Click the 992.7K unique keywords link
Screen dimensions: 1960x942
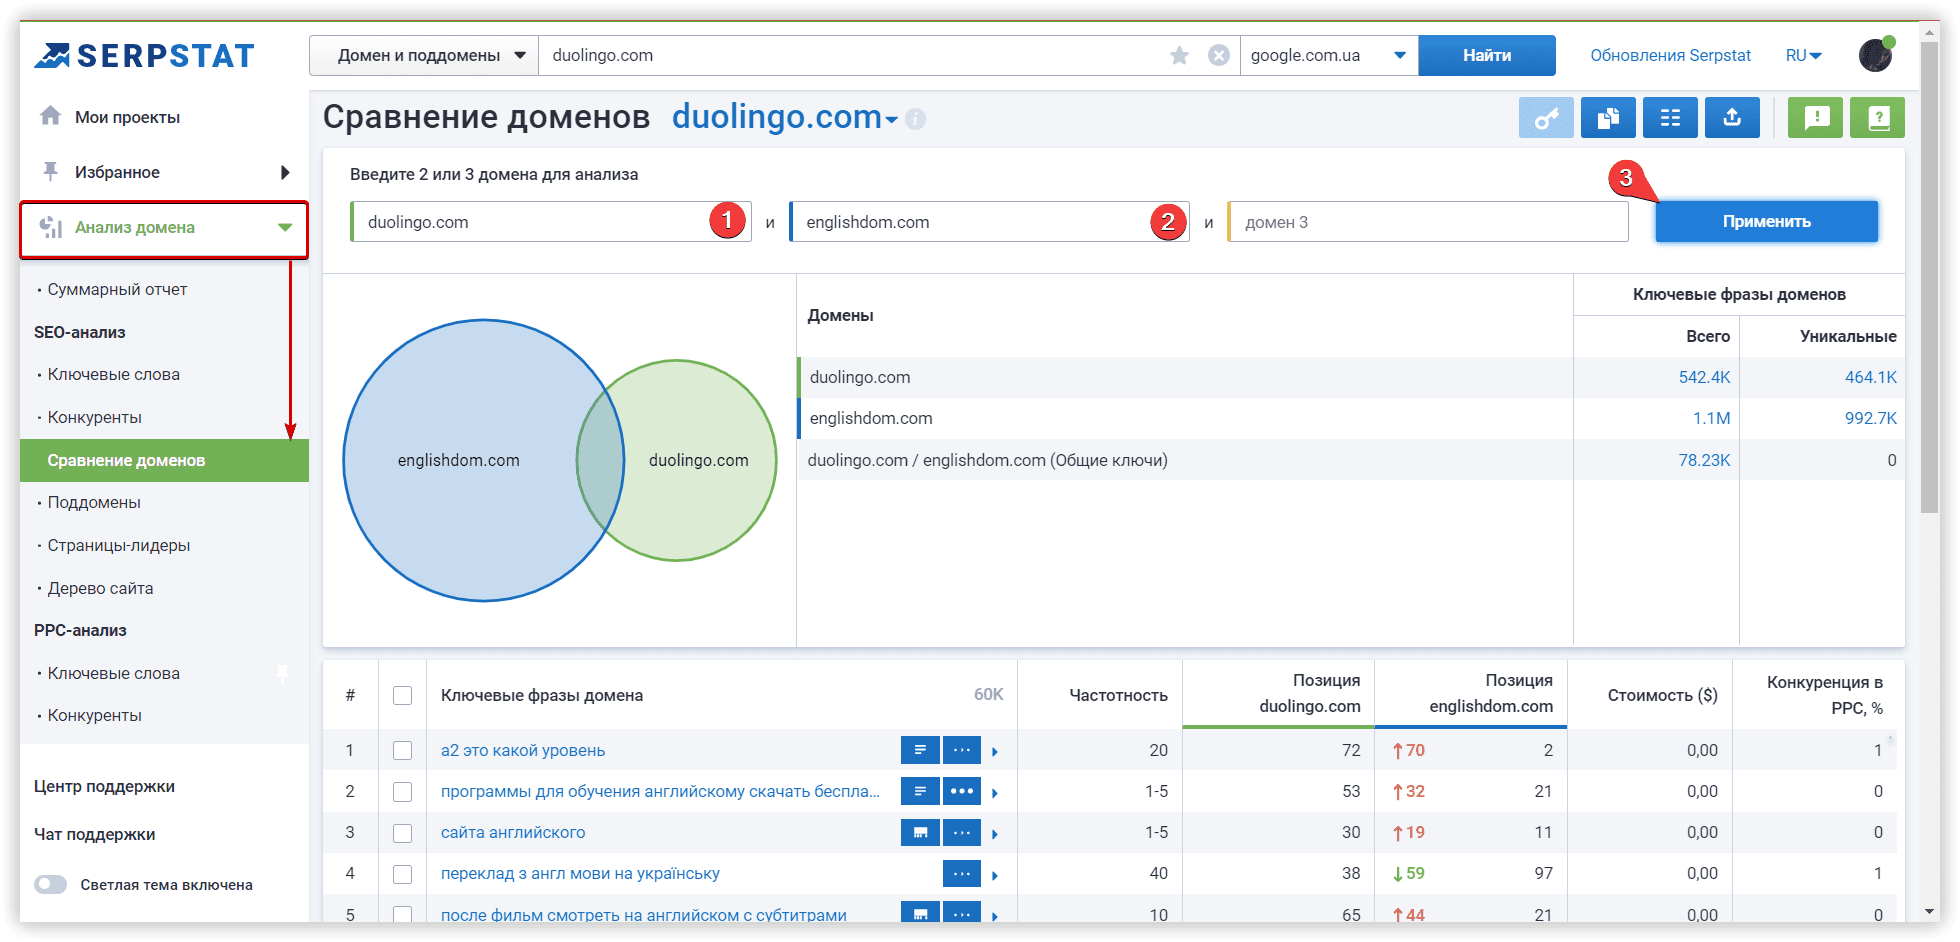(1870, 418)
